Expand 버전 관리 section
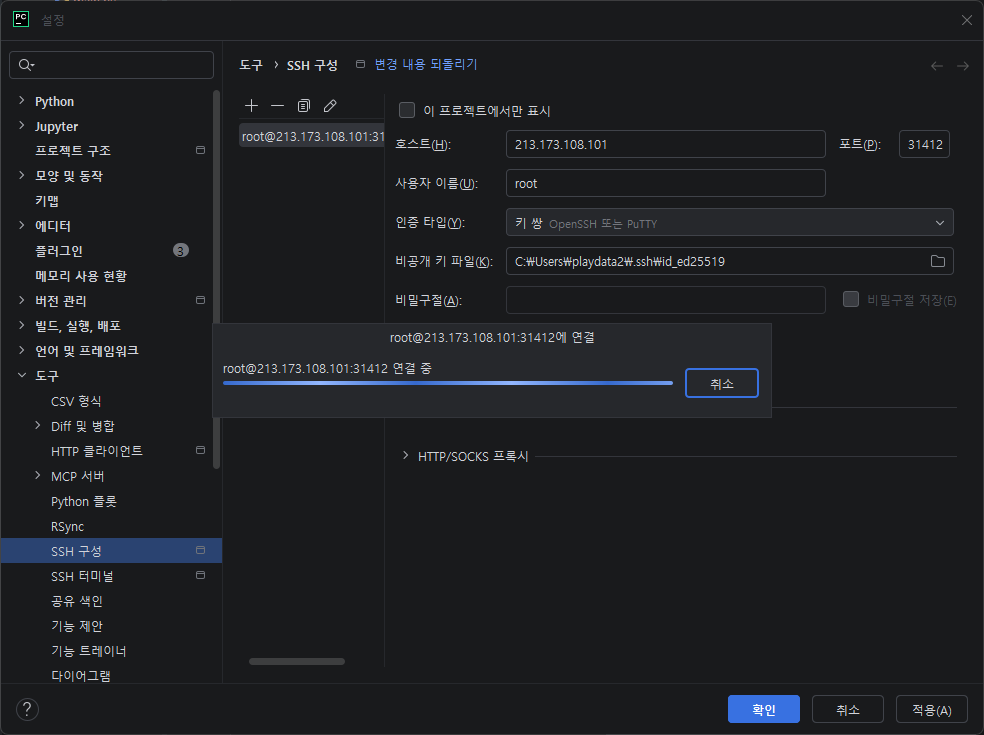 tap(22, 300)
